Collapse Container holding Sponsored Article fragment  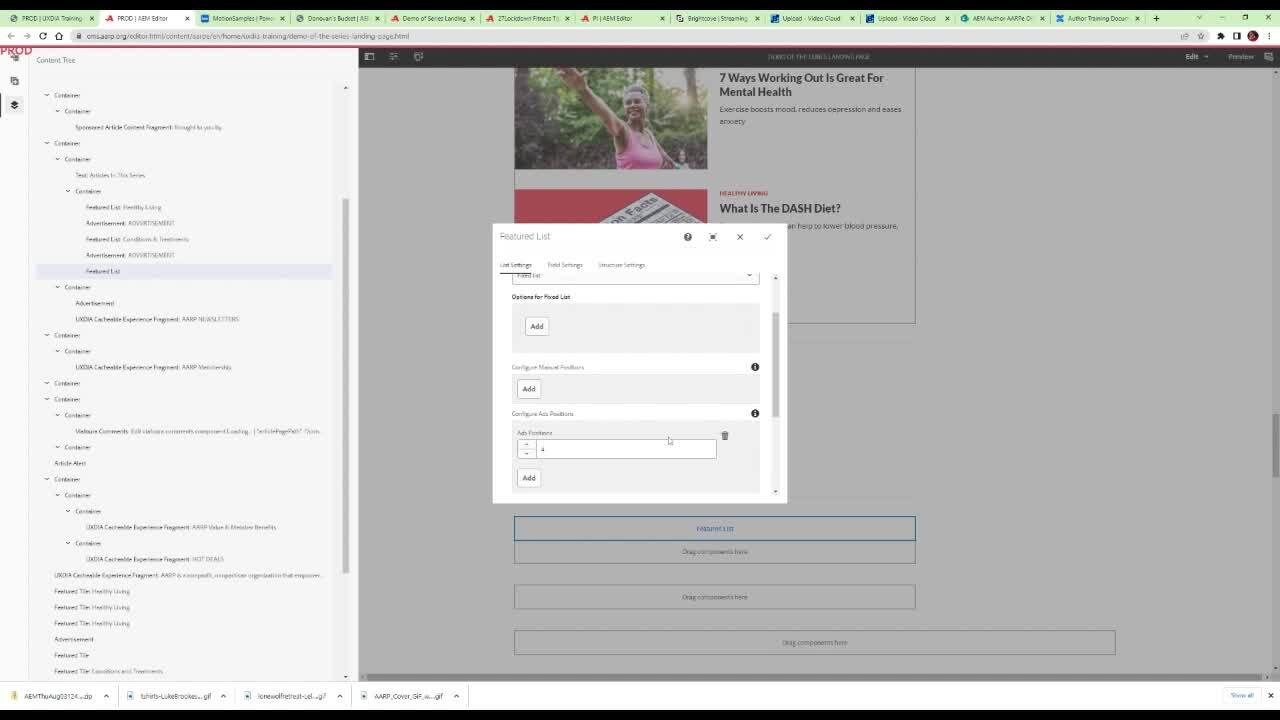click(x=58, y=111)
